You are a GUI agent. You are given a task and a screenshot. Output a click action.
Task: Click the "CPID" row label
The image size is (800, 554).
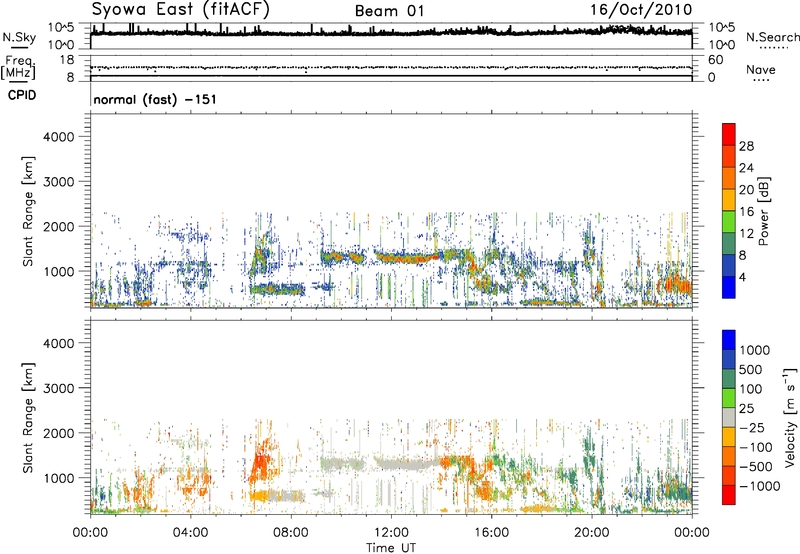click(x=22, y=95)
